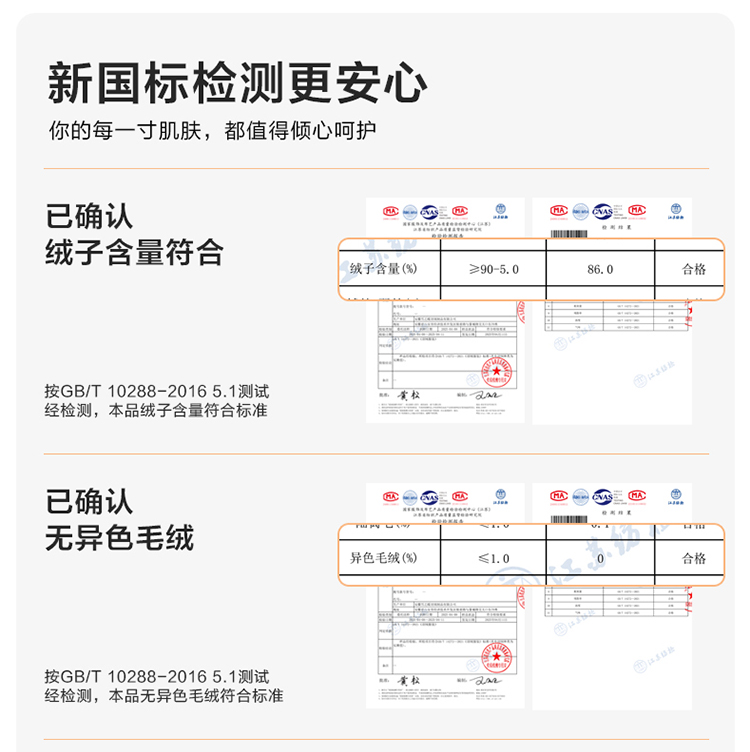Click the blue 江苏纺检 emblem on the down content results page

[676, 211]
